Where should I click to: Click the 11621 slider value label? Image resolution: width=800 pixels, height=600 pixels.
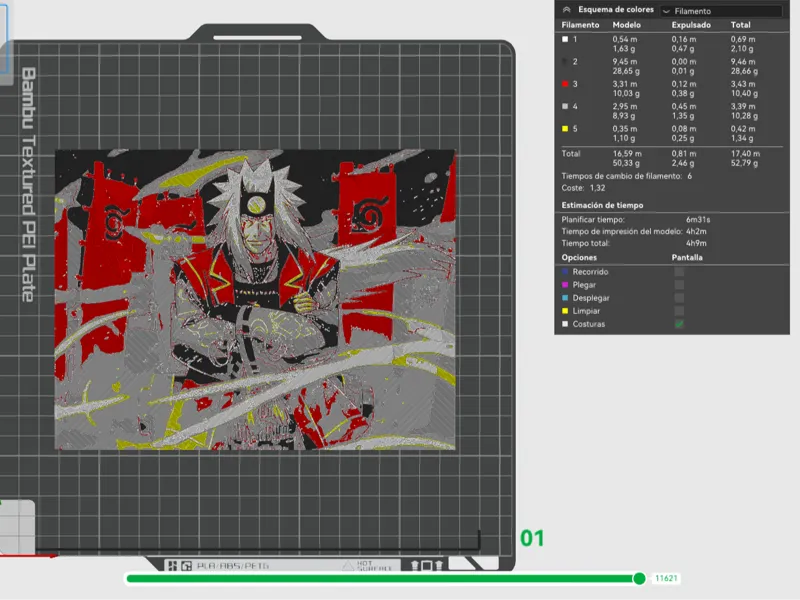[666, 578]
